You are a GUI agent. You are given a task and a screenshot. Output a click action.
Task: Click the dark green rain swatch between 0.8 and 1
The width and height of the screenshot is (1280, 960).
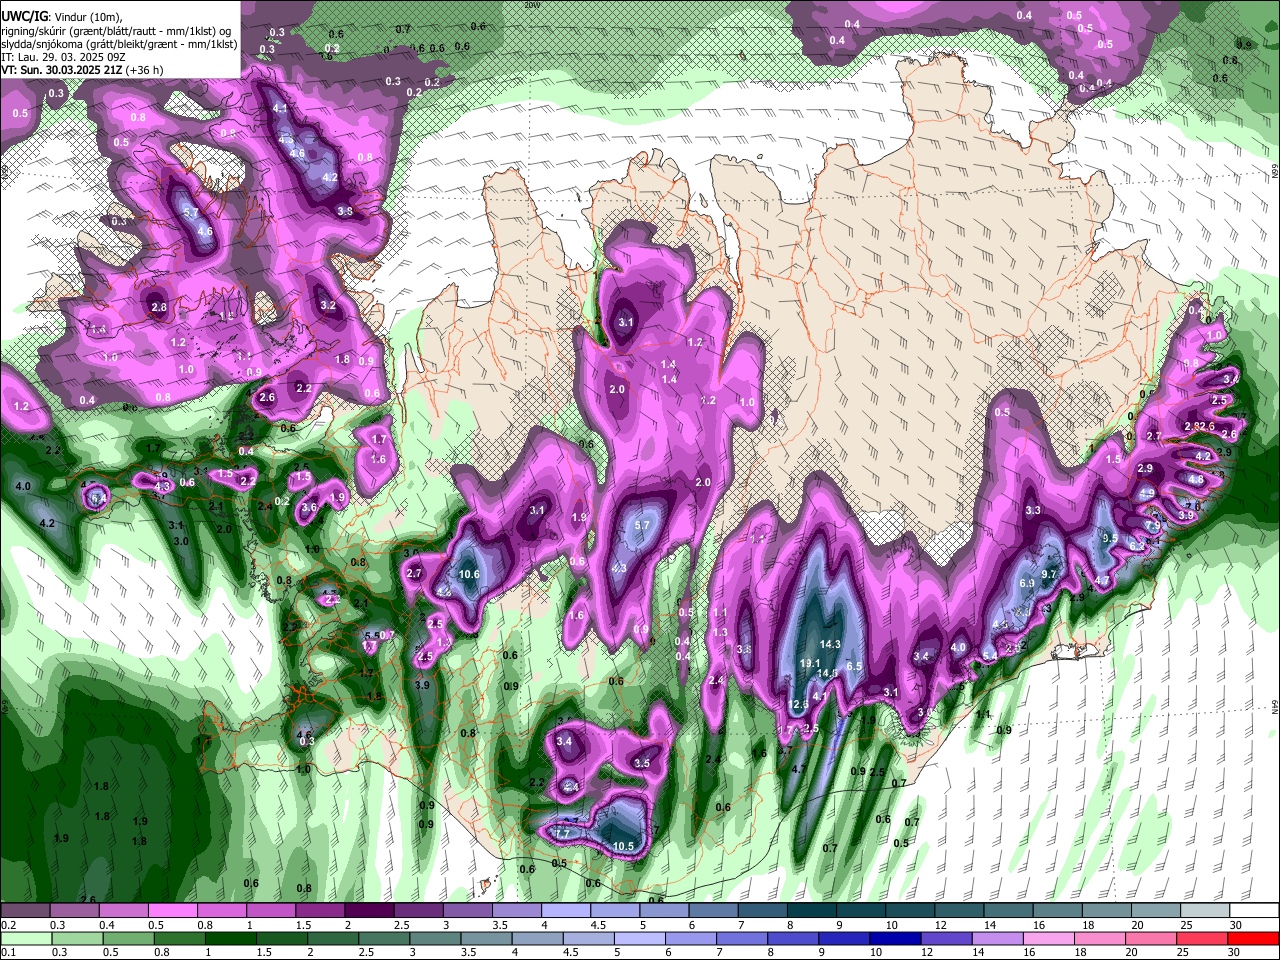(180, 938)
